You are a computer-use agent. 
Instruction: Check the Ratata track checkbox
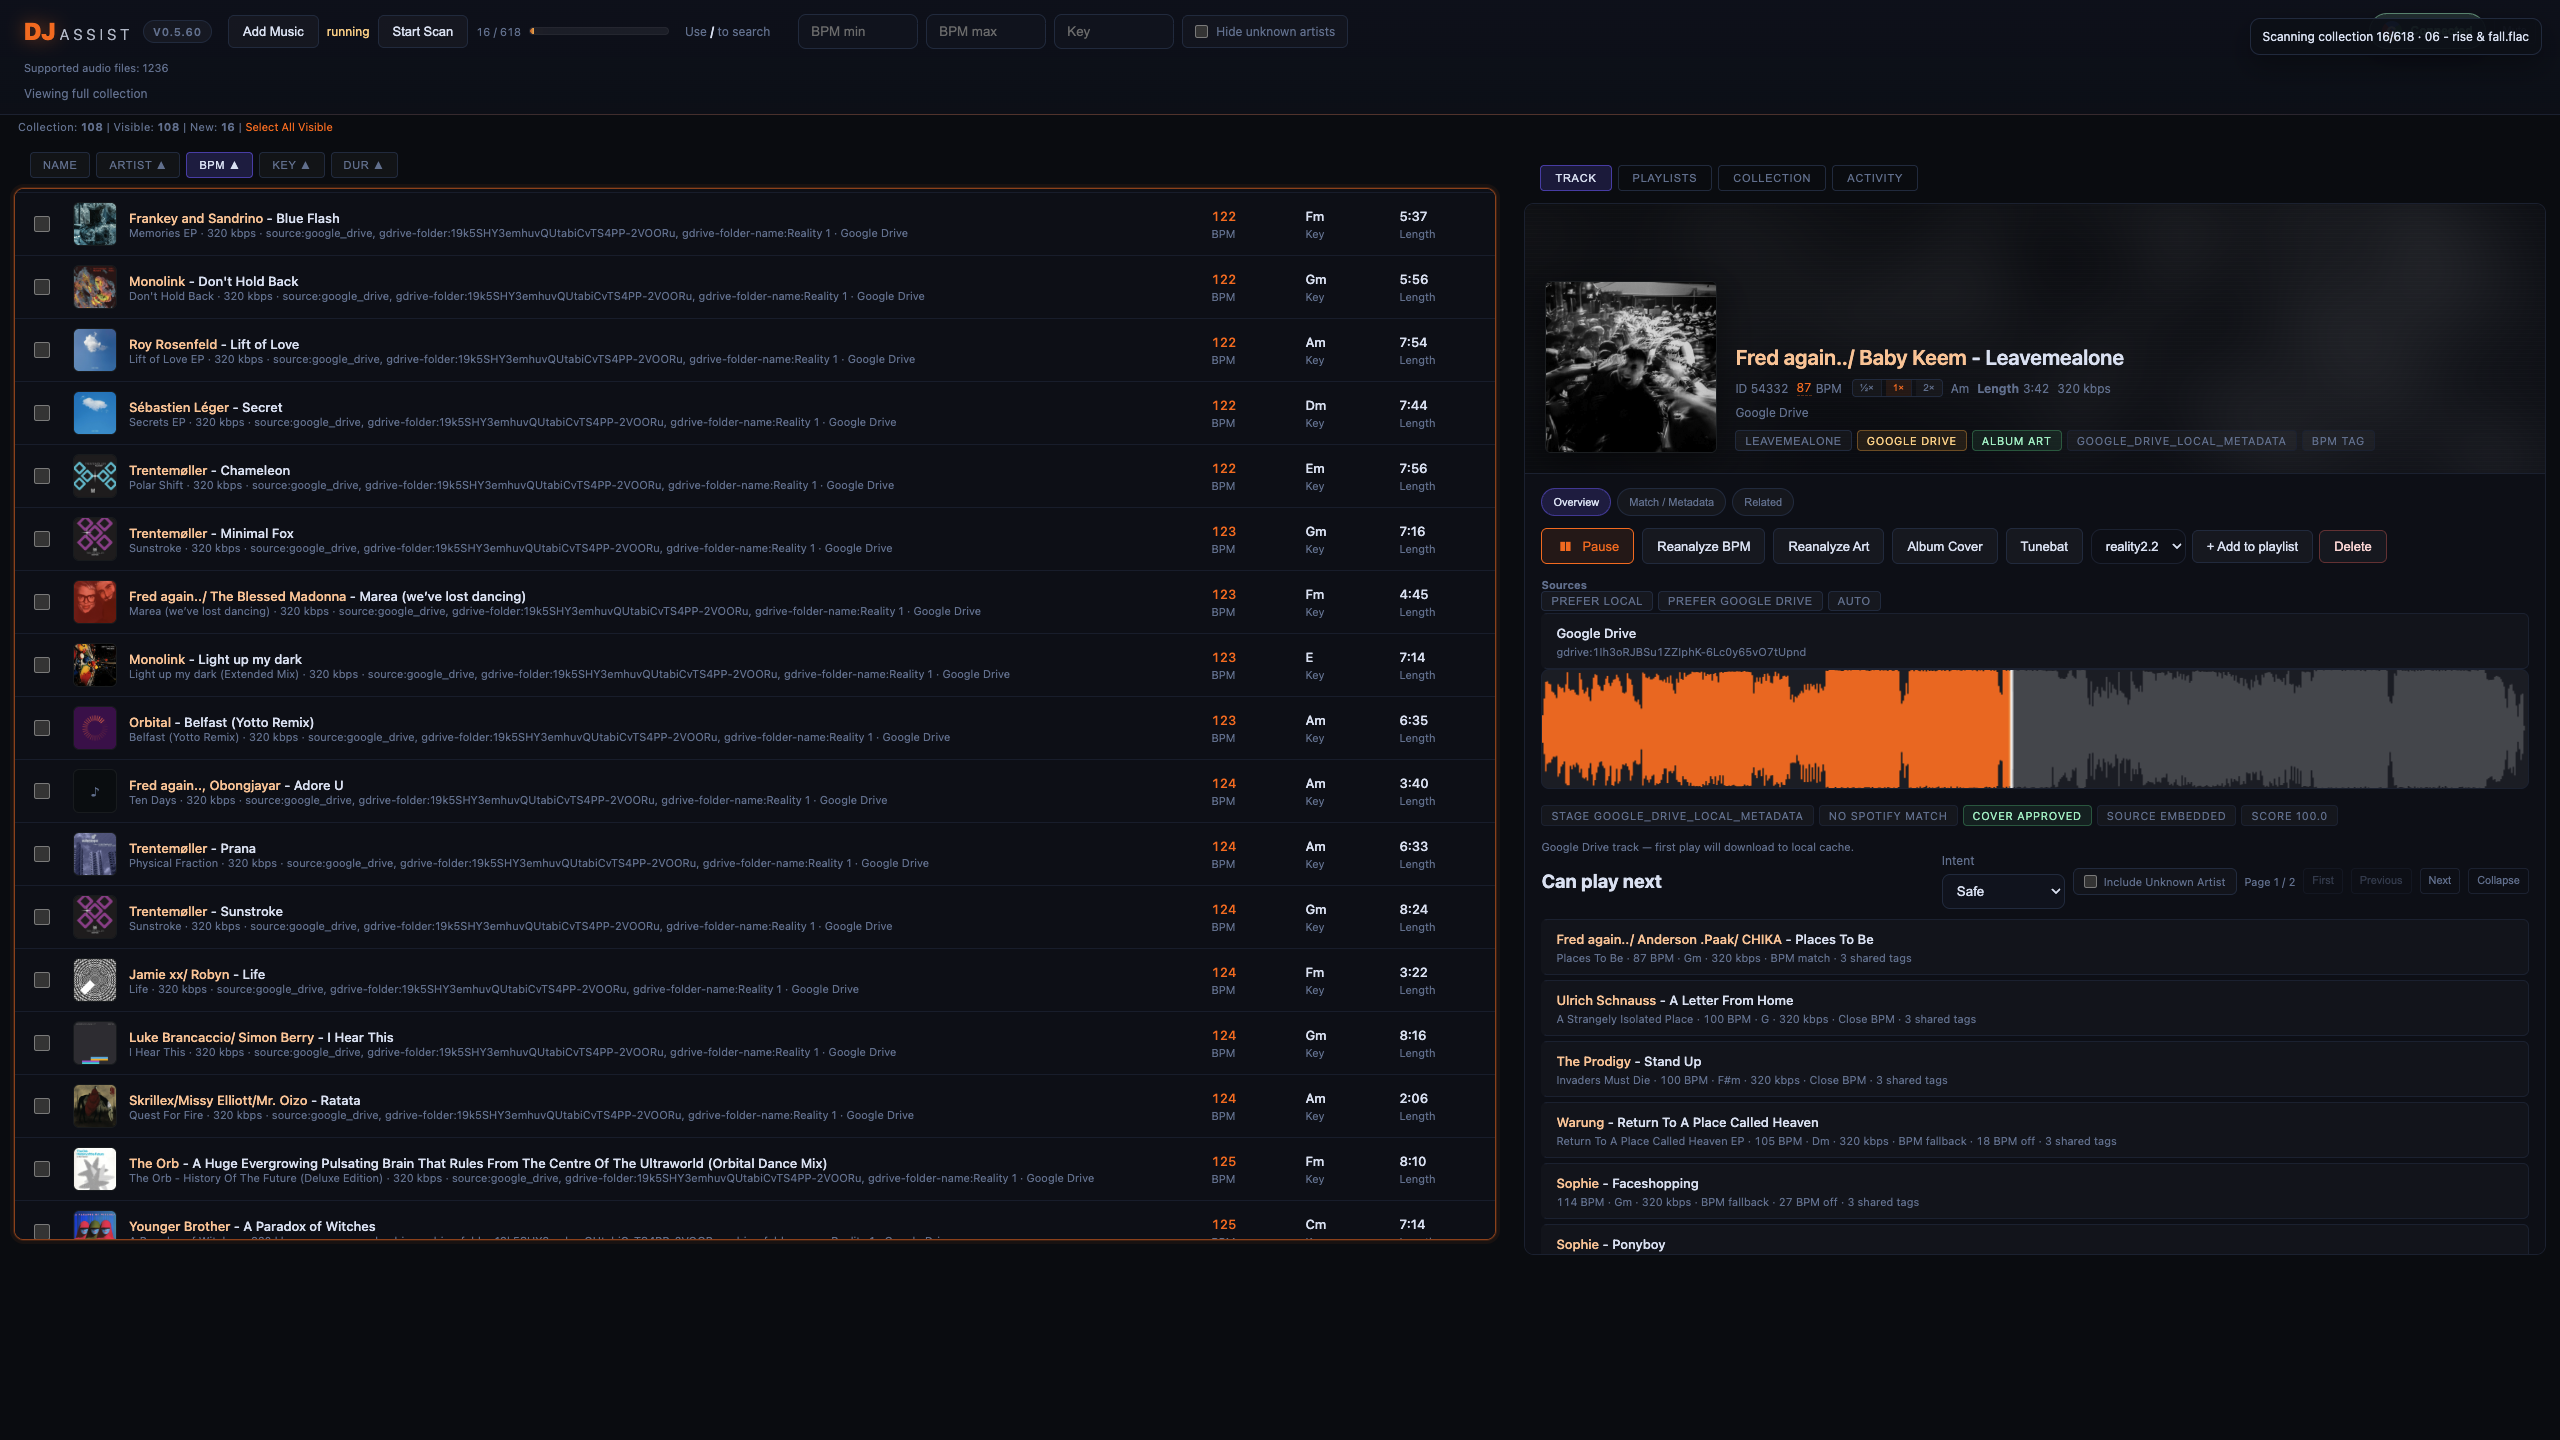click(x=42, y=1106)
